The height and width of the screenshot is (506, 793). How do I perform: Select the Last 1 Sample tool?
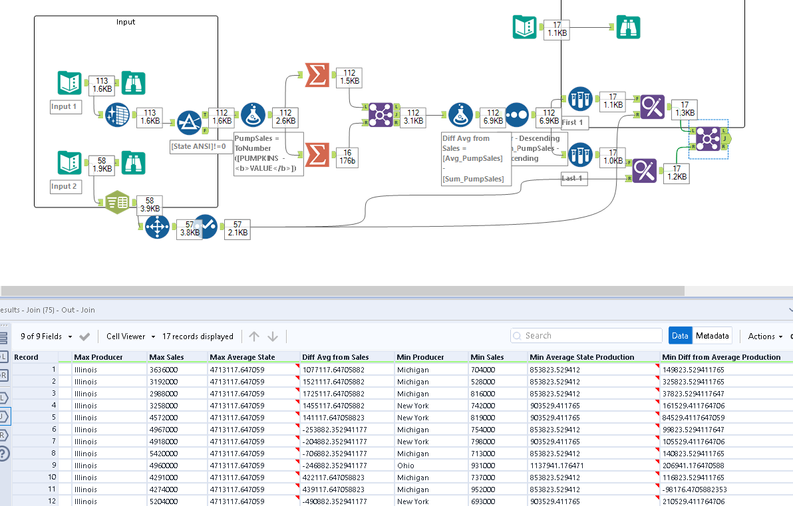[581, 155]
